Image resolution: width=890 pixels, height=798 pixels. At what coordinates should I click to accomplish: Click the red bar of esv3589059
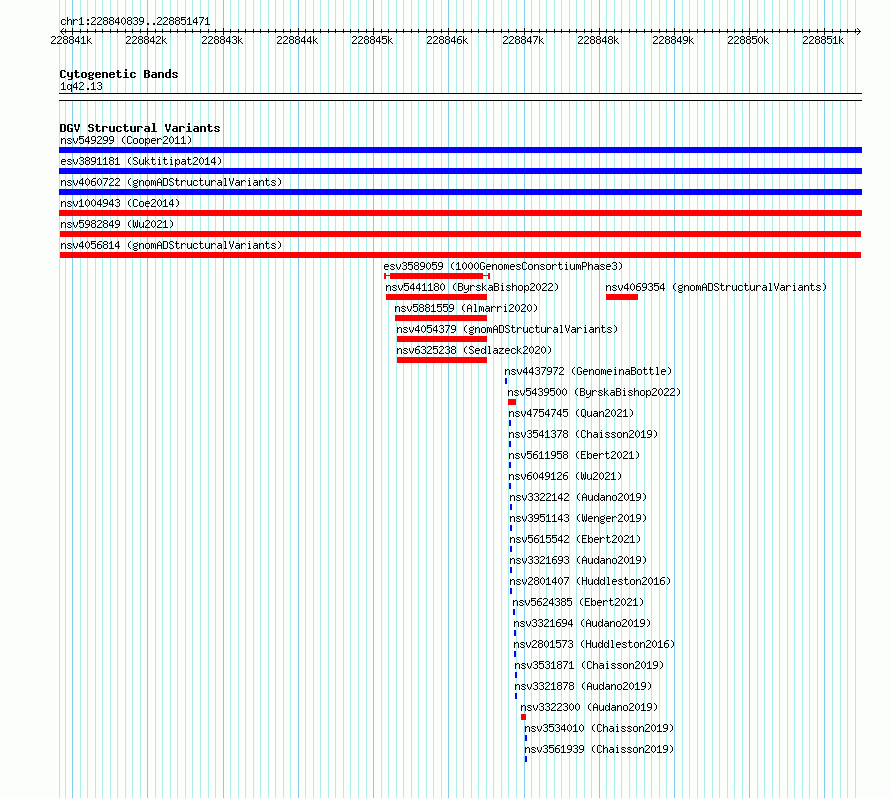pos(436,276)
